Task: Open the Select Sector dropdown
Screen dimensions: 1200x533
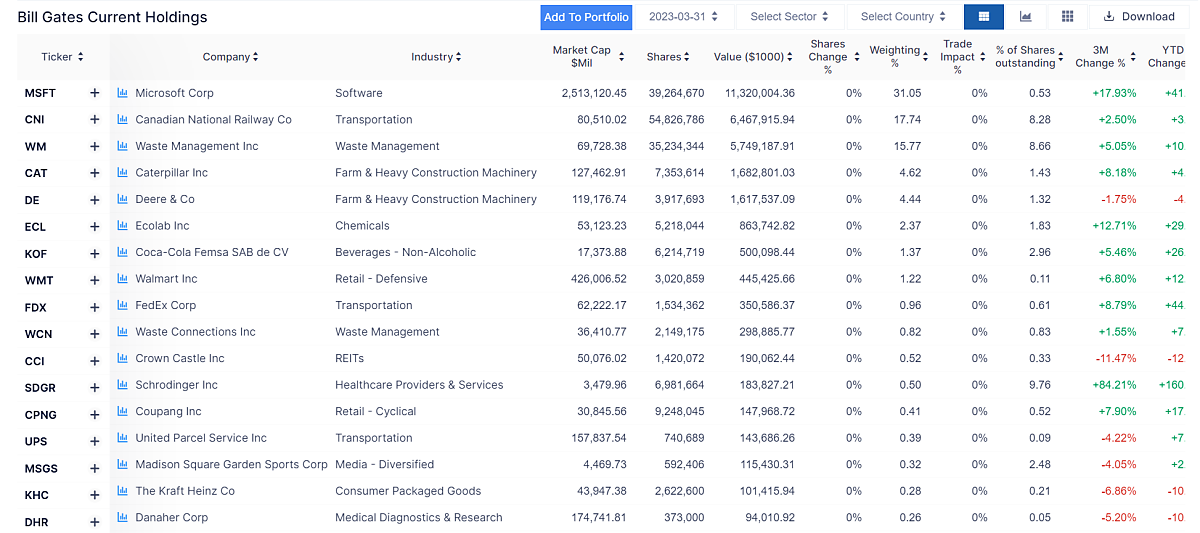Action: [x=790, y=17]
